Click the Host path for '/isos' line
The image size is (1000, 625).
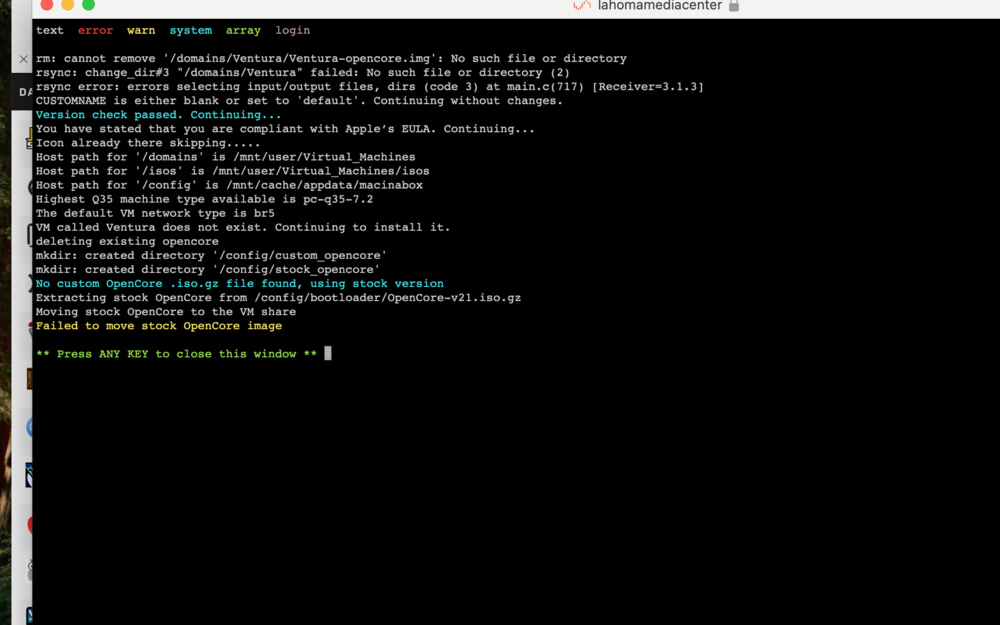point(233,171)
